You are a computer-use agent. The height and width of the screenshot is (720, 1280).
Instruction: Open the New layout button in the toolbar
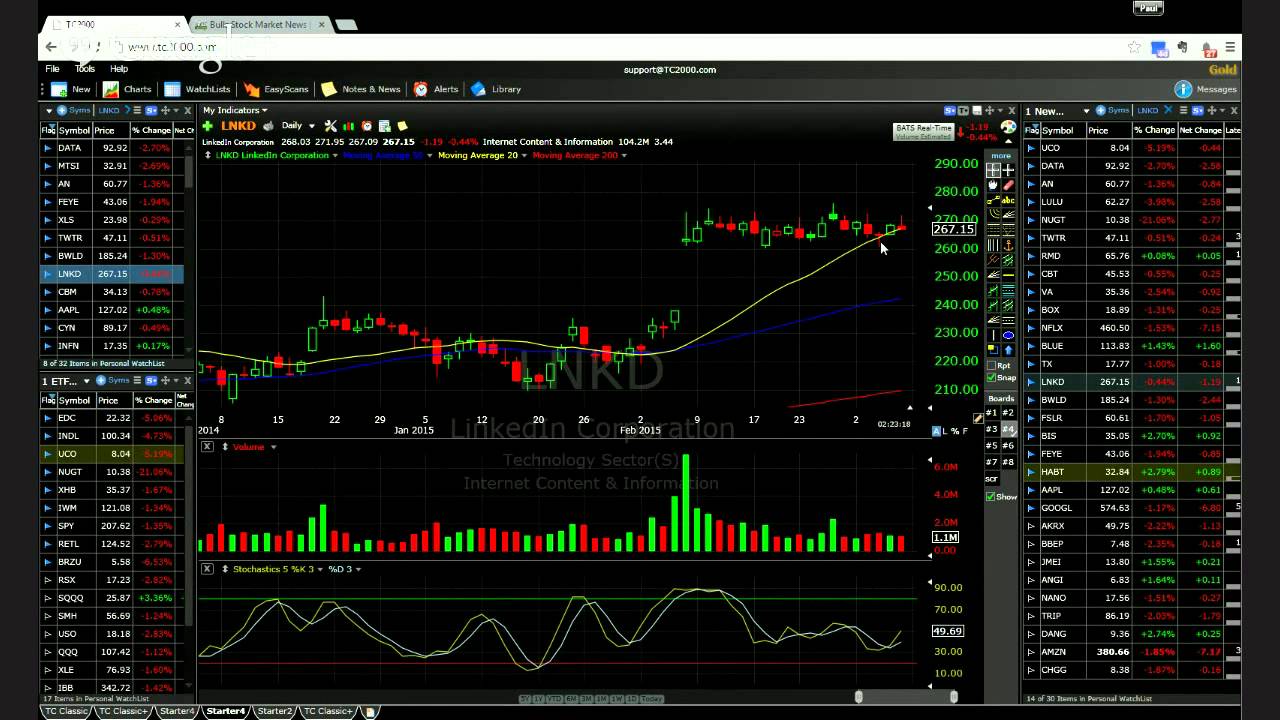(70, 89)
